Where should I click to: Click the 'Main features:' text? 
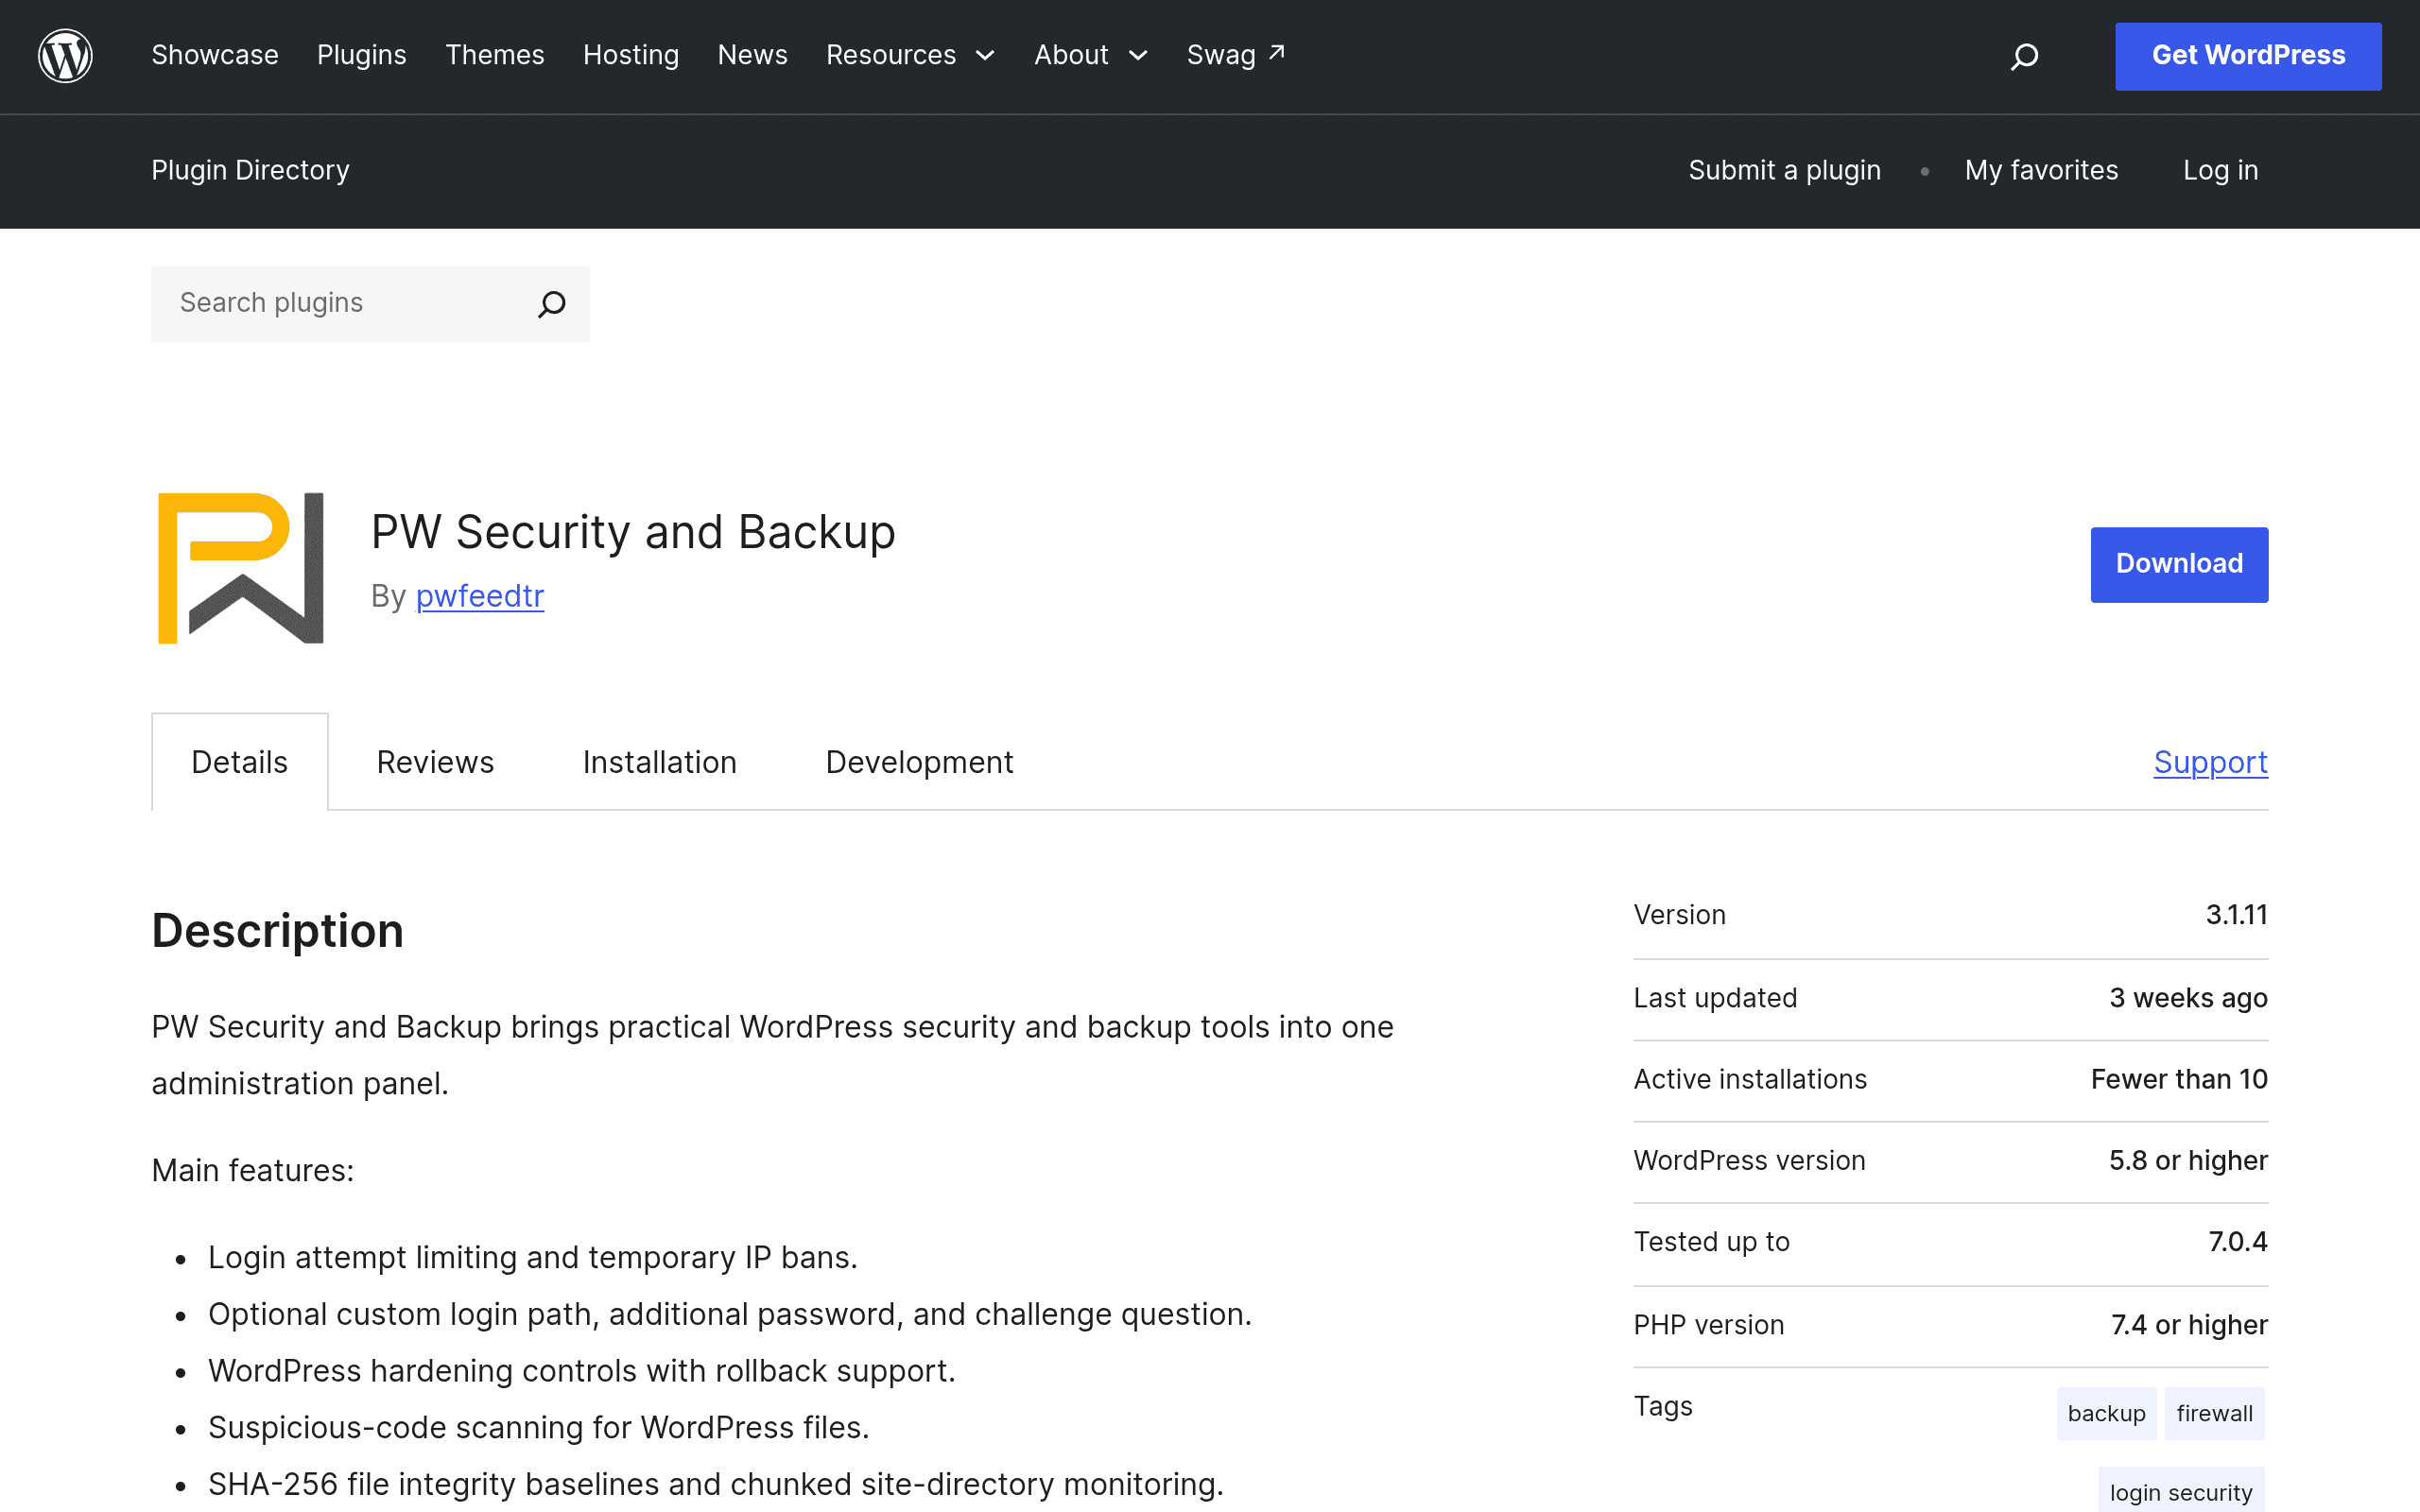coord(253,1170)
